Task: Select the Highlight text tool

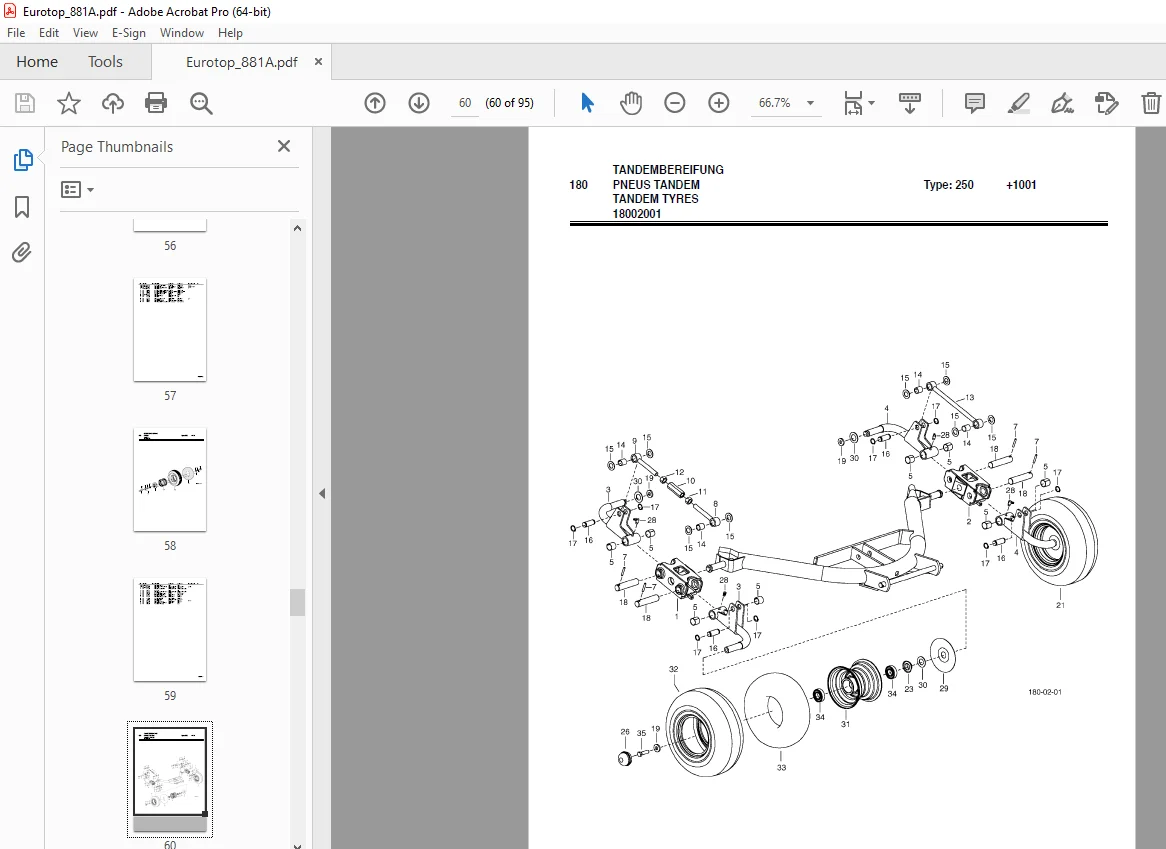Action: (x=1019, y=103)
